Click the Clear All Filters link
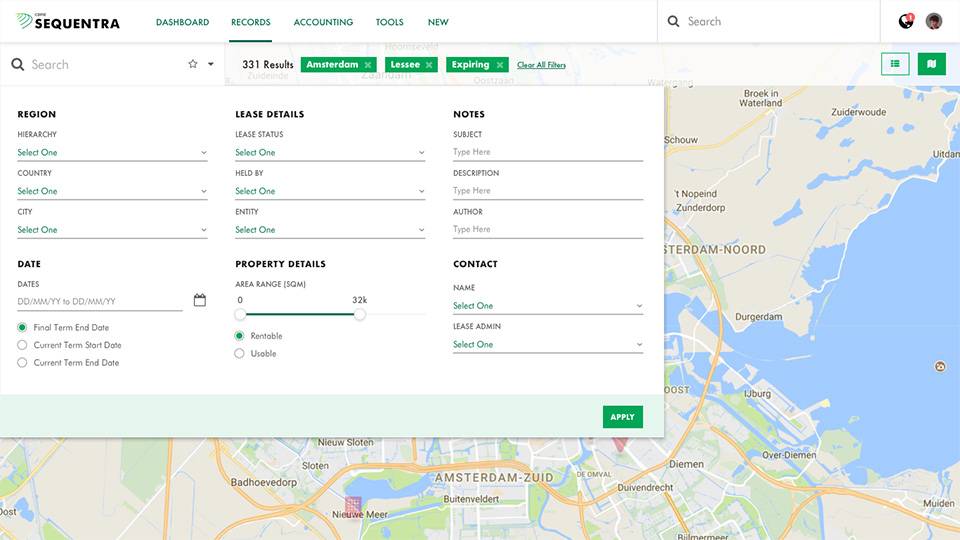Image resolution: width=960 pixels, height=540 pixels. (541, 65)
